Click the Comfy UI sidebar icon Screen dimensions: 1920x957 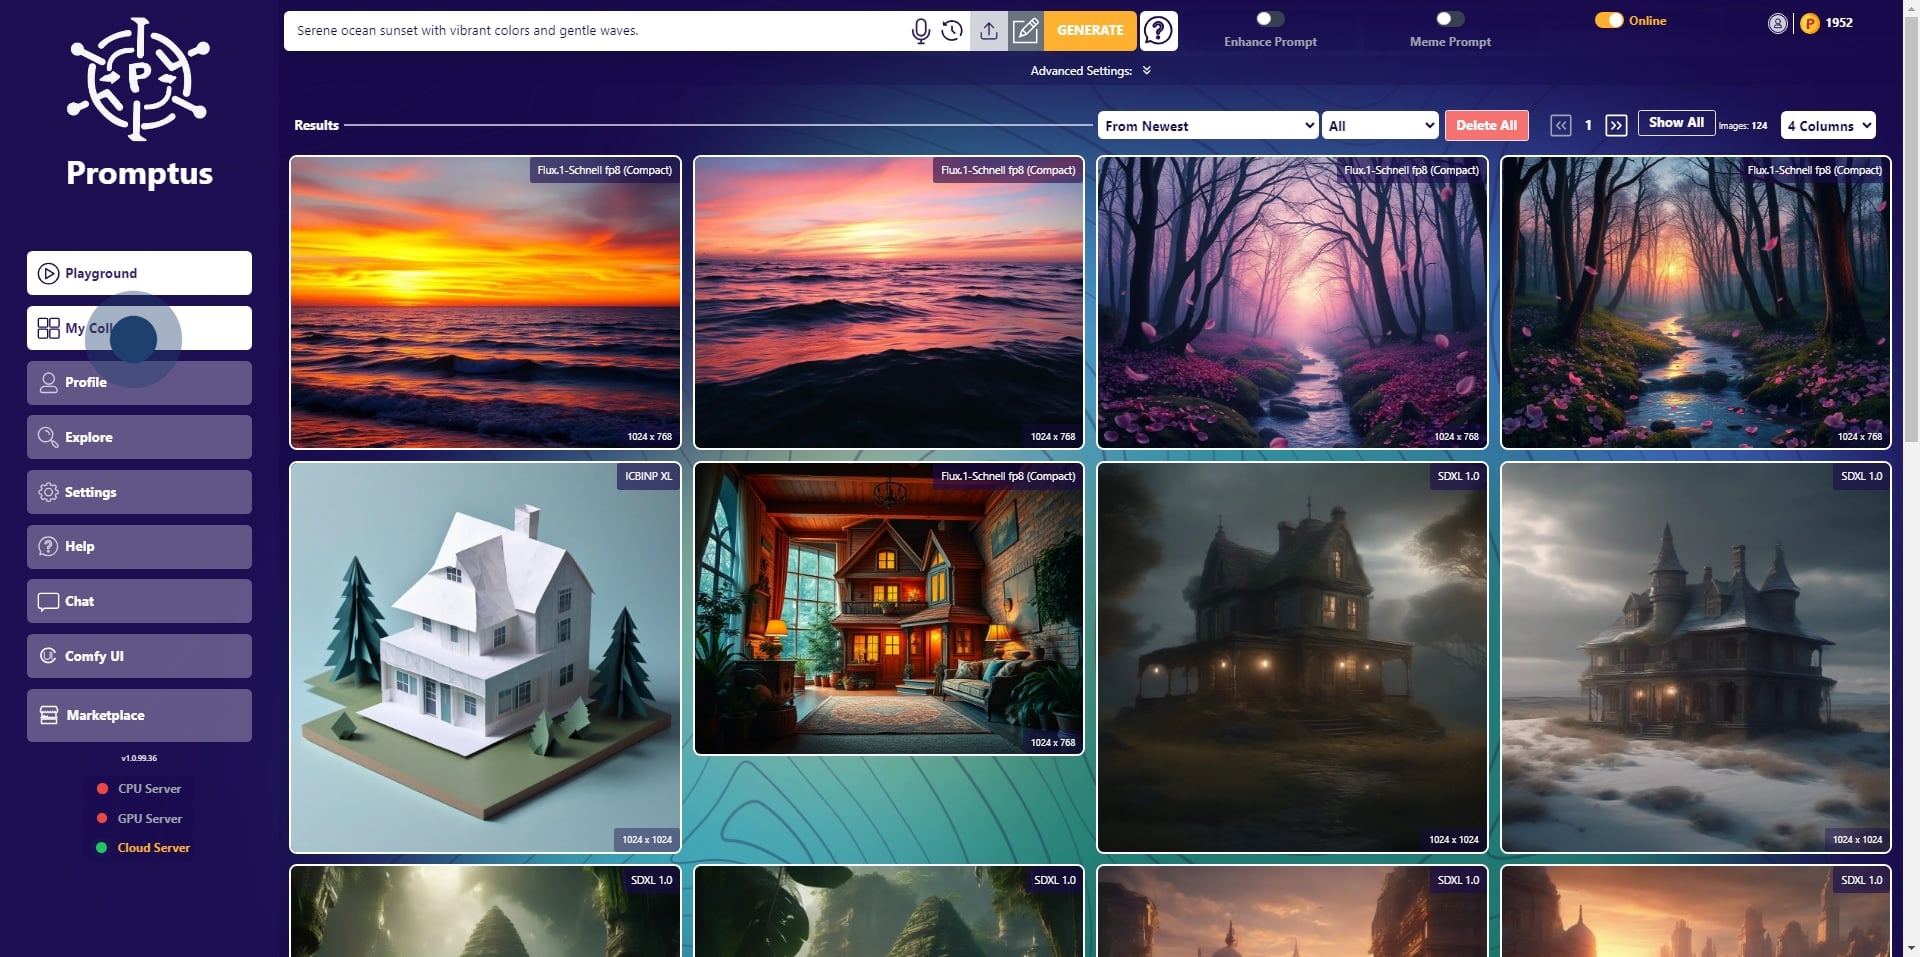coord(48,656)
